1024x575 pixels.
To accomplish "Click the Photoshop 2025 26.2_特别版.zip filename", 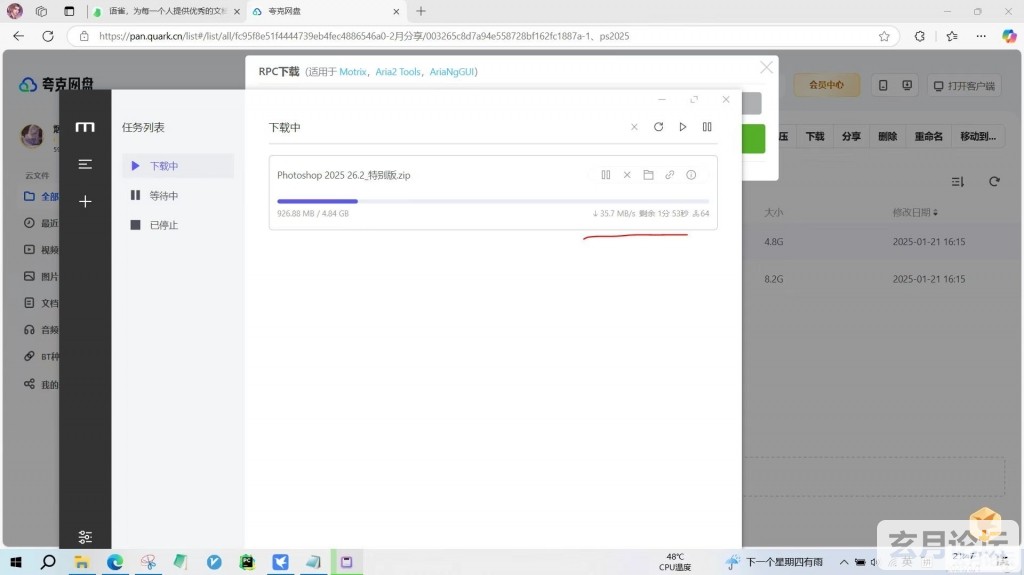I will [344, 175].
